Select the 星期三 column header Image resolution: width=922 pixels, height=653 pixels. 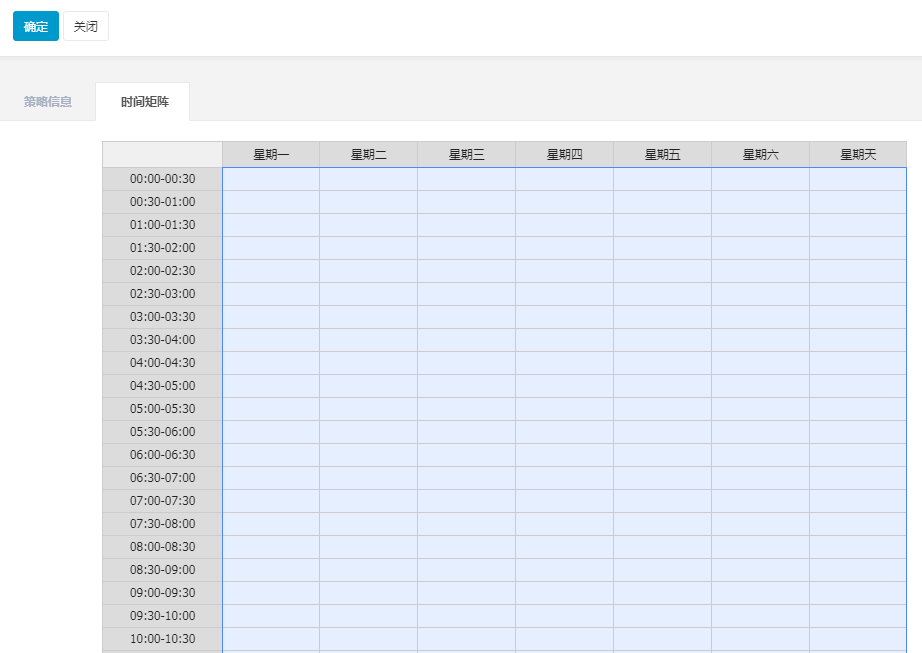pos(467,155)
